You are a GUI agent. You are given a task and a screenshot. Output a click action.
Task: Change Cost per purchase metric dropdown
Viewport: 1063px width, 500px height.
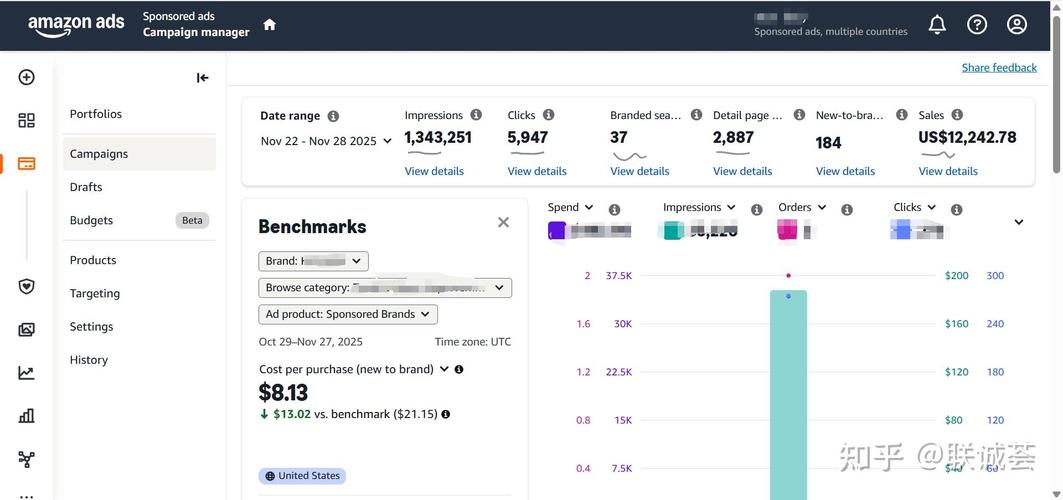[444, 369]
